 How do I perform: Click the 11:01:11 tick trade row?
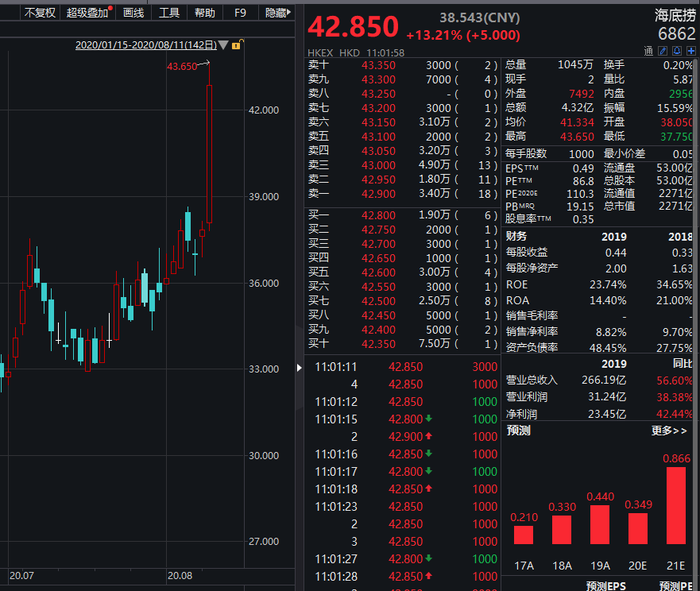point(403,367)
